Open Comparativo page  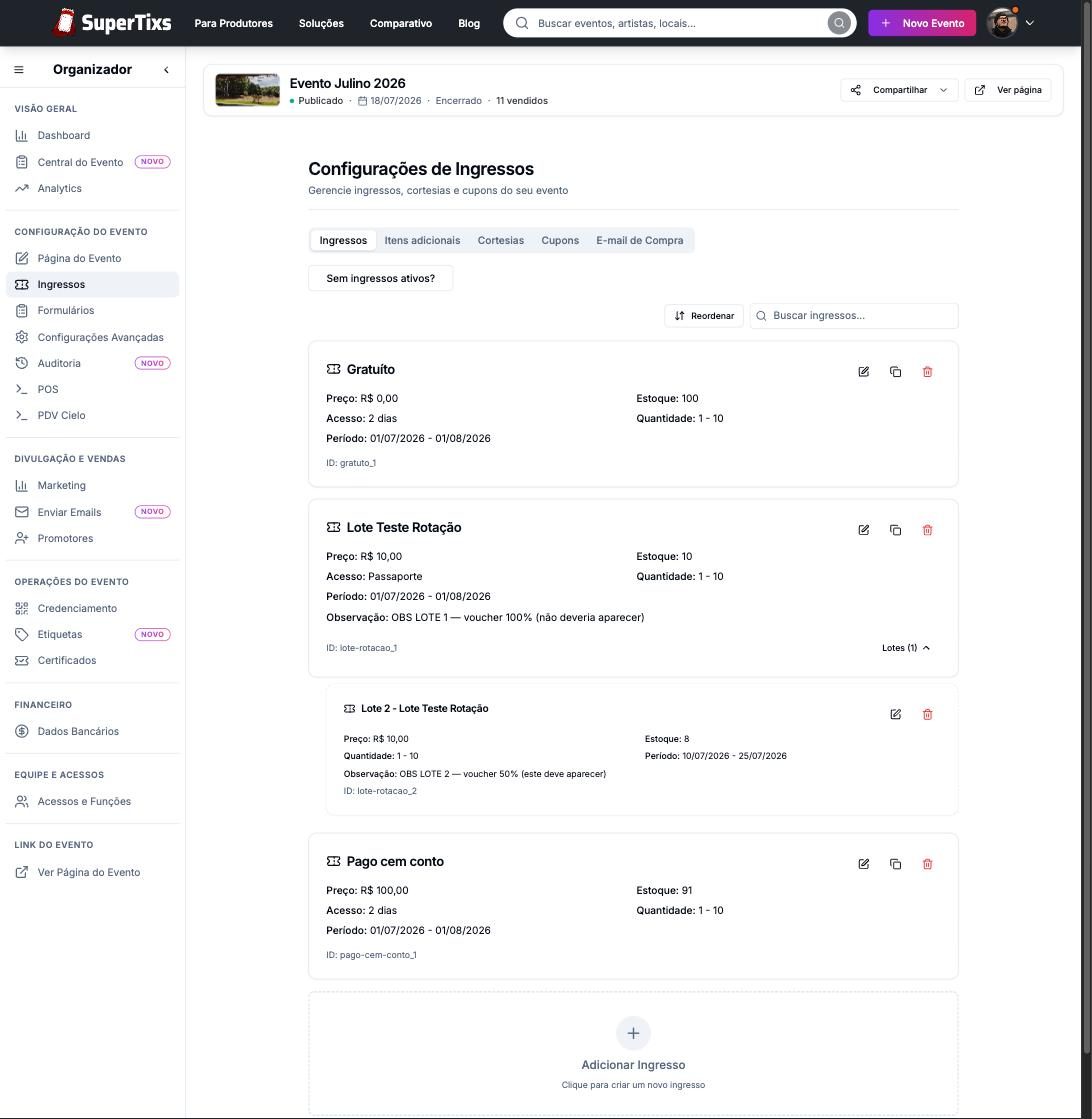click(401, 24)
